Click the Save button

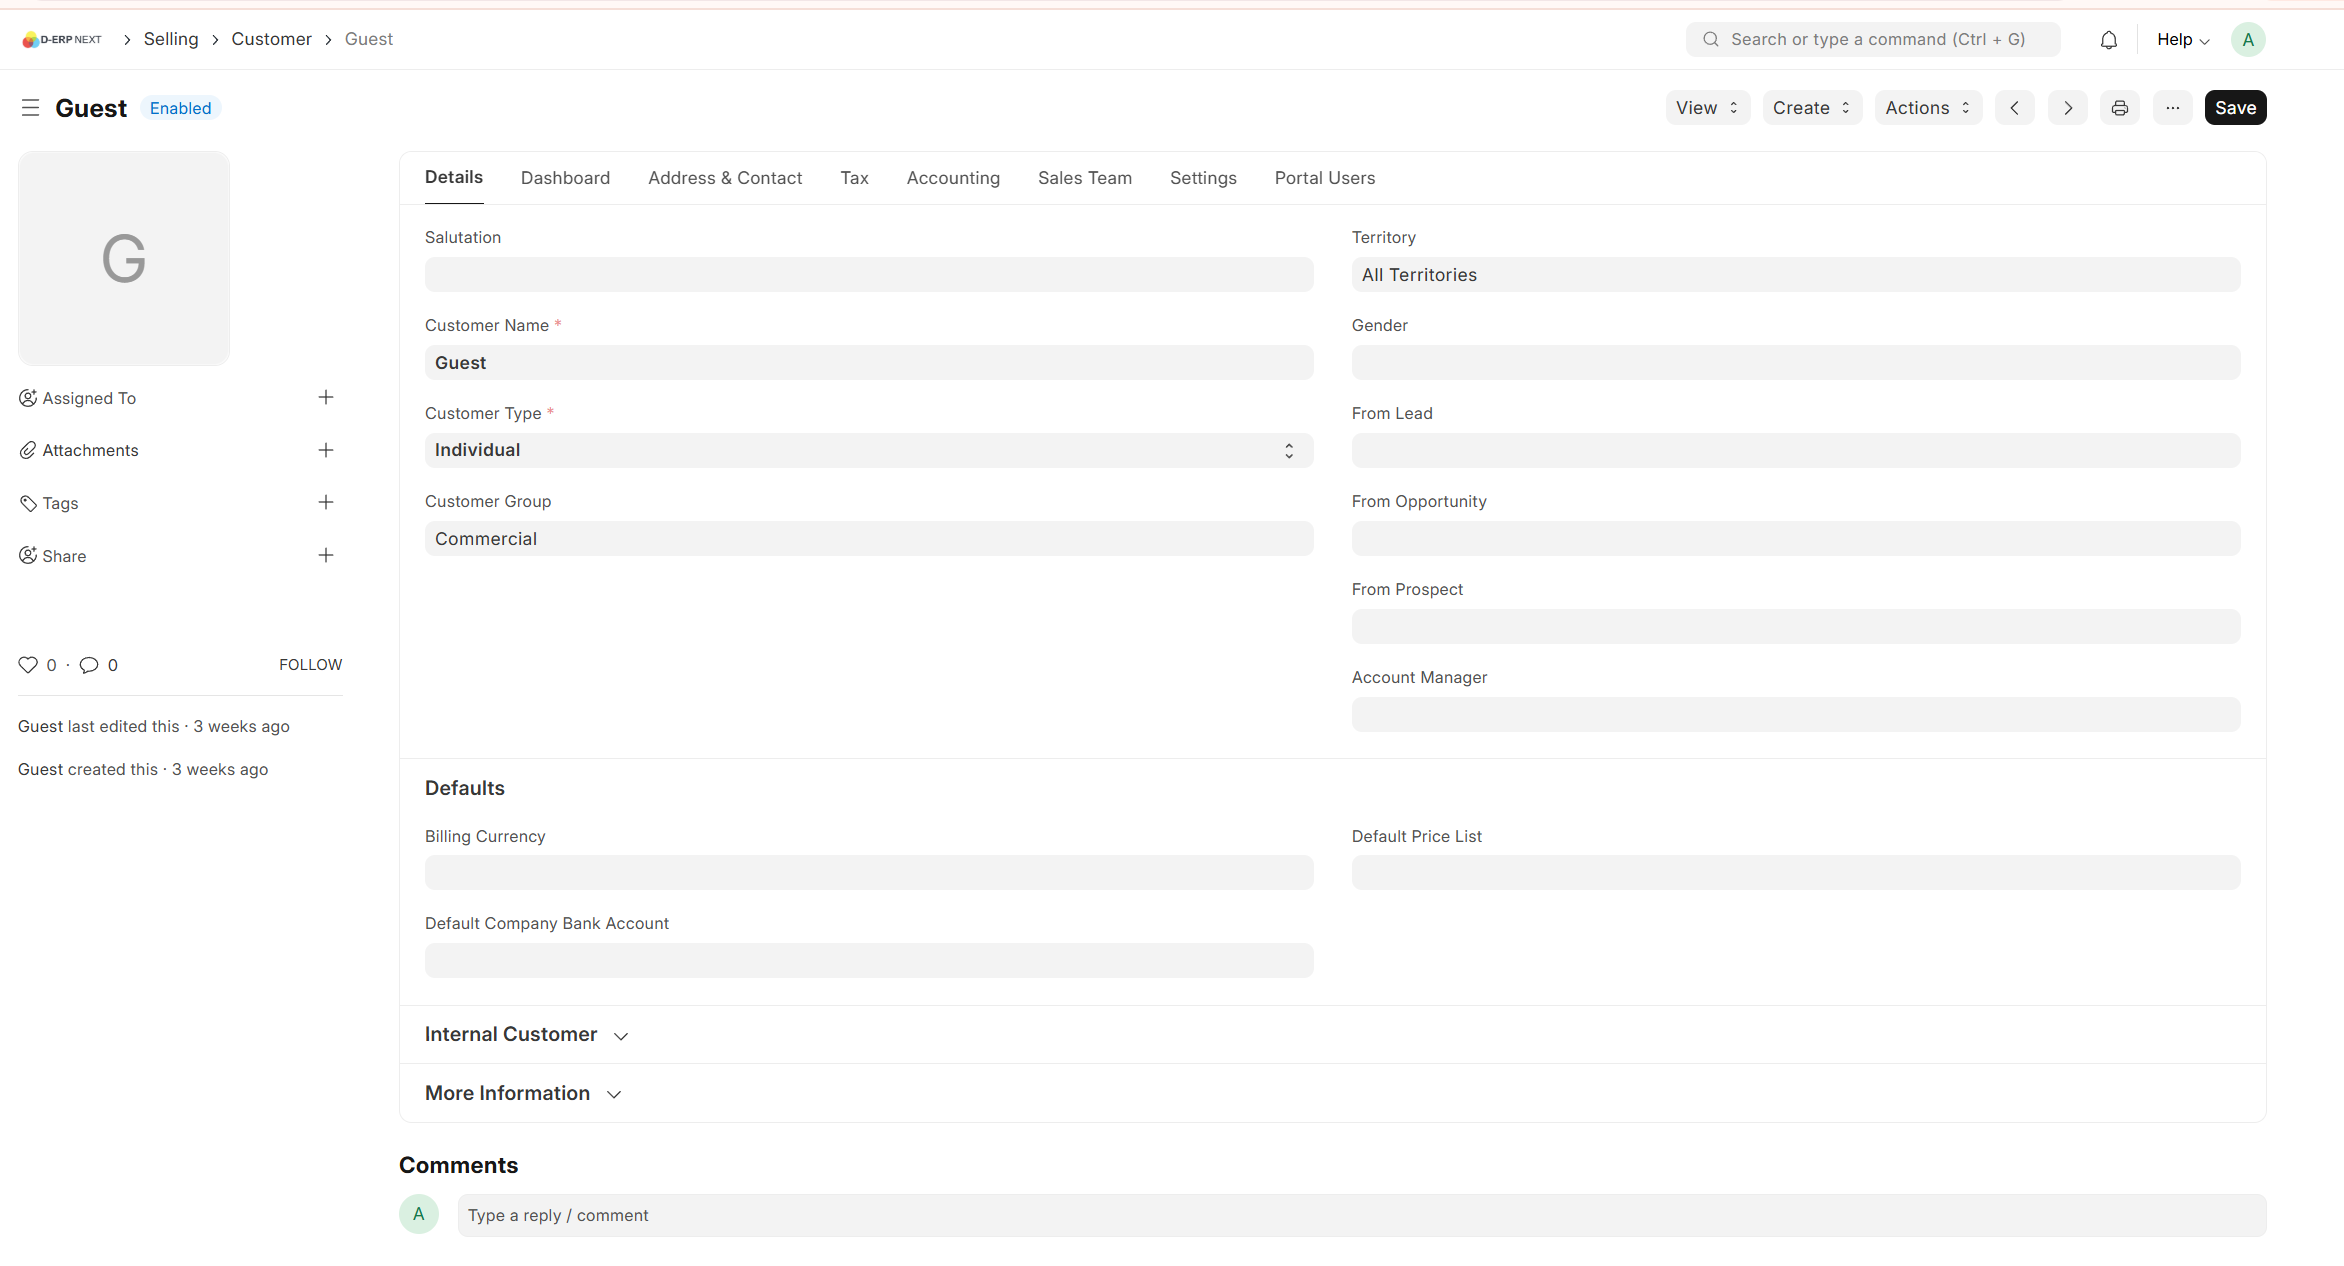[2235, 108]
